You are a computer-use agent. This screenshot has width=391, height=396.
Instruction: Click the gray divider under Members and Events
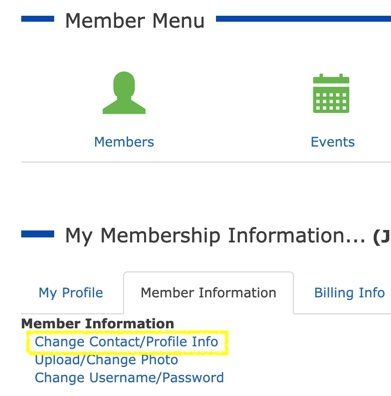206,162
